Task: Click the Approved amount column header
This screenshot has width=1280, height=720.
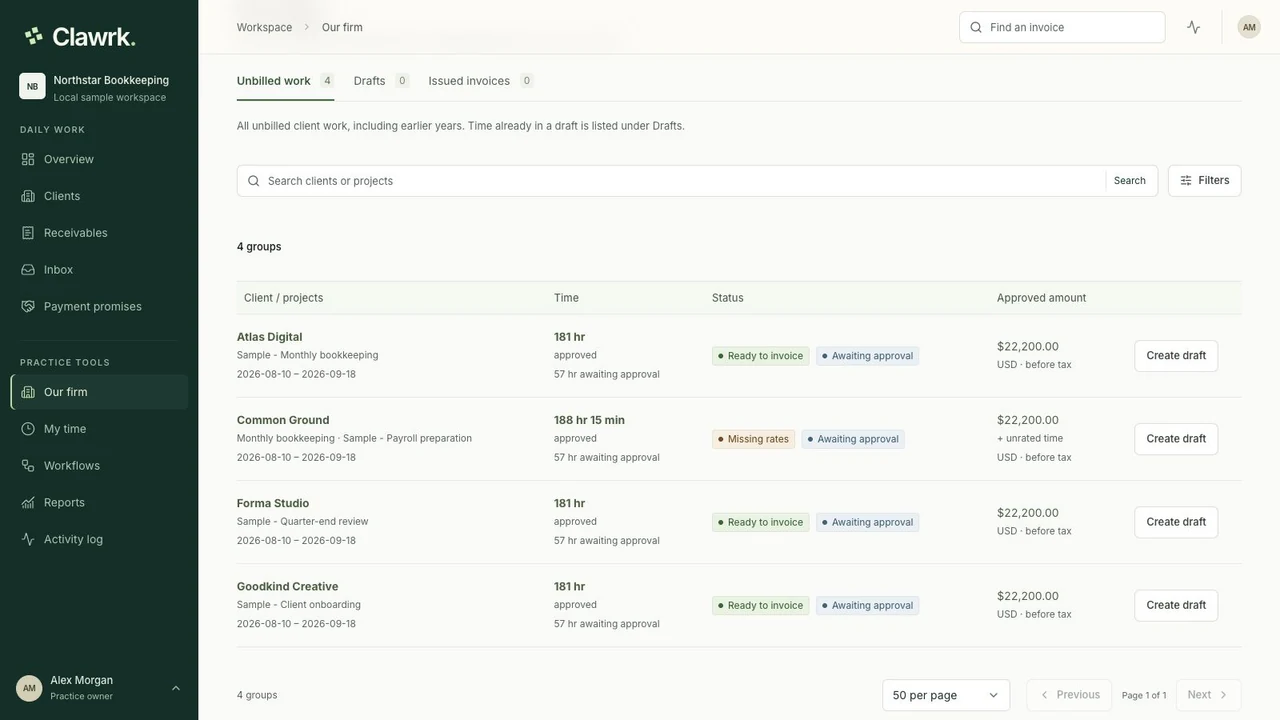Action: (x=1042, y=298)
